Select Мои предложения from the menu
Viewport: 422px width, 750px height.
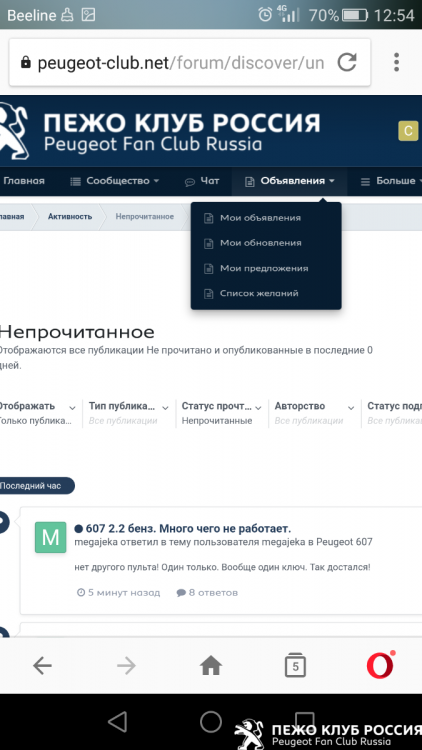264,268
